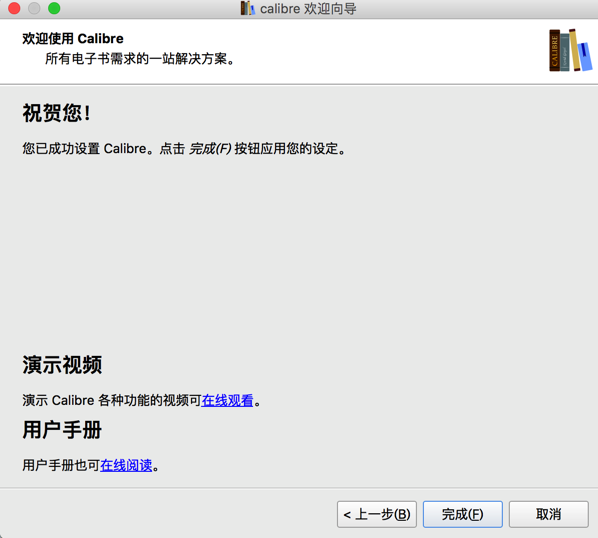Open the 在线观看 demo video link
Screen dimensions: 598x538
pos(227,400)
